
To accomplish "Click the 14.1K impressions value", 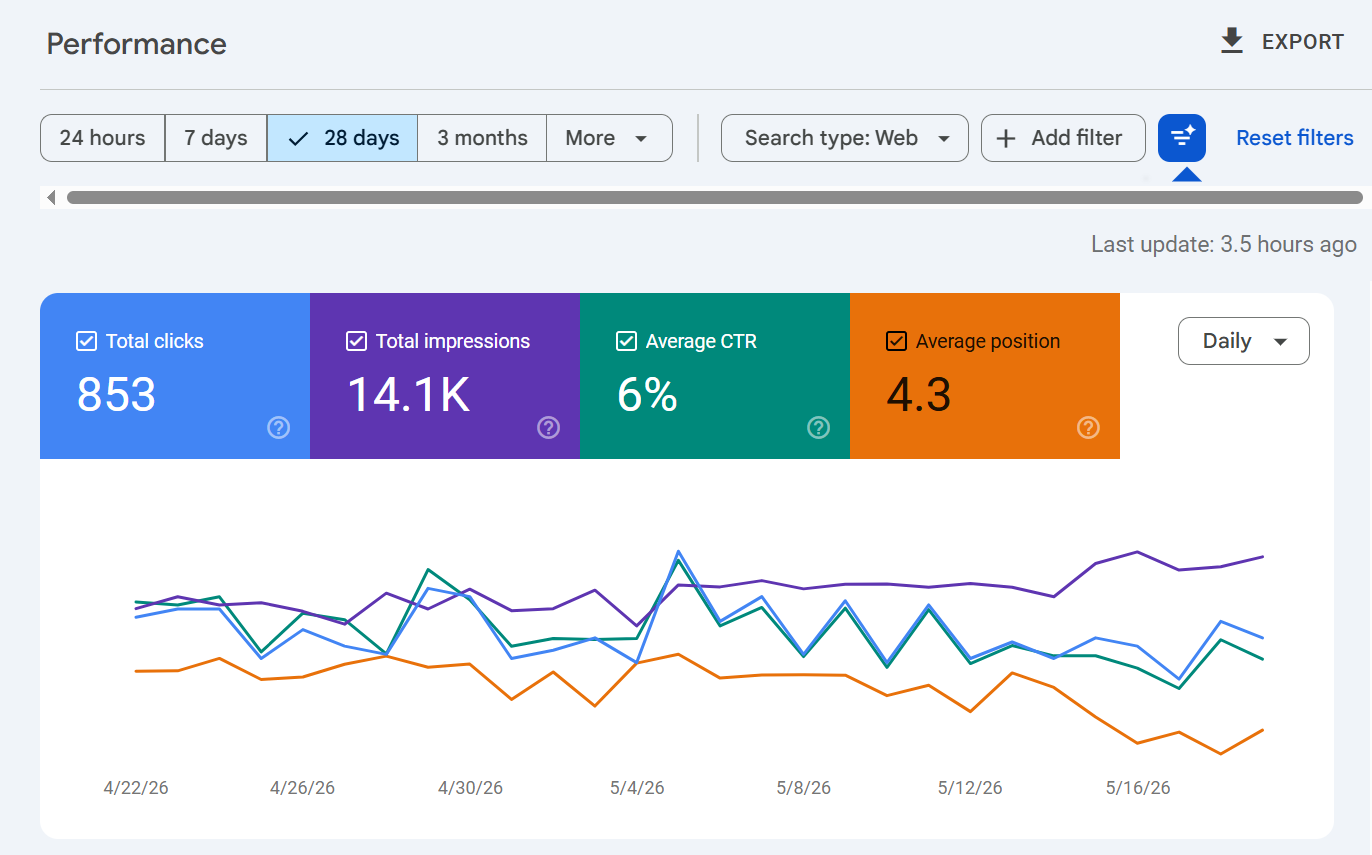I will (x=408, y=394).
